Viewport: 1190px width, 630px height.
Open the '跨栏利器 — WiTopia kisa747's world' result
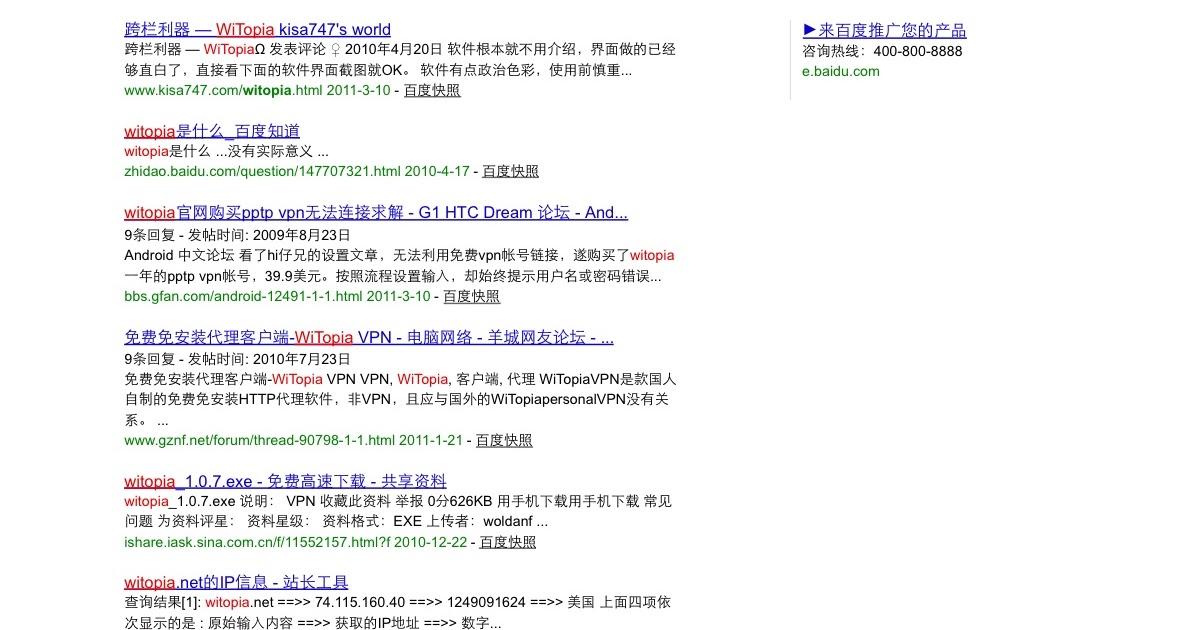click(257, 30)
